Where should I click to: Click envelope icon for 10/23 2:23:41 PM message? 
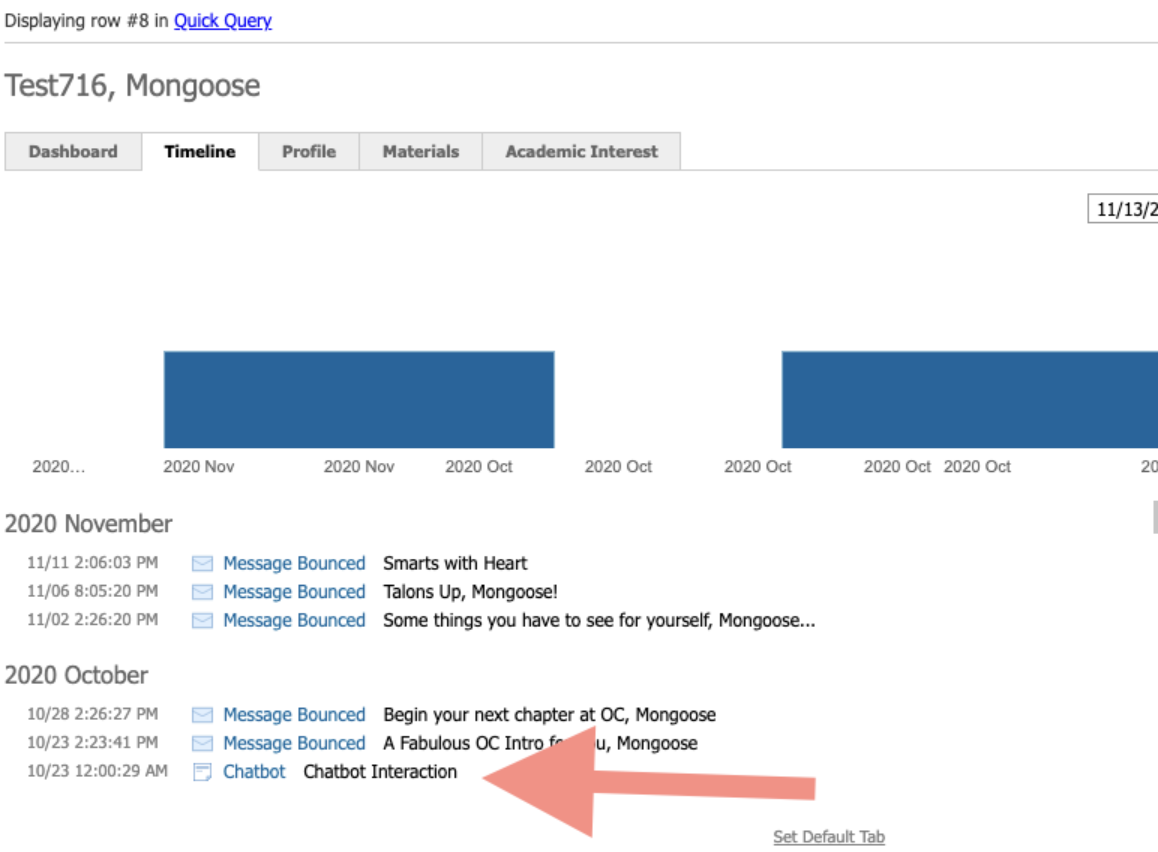(202, 743)
